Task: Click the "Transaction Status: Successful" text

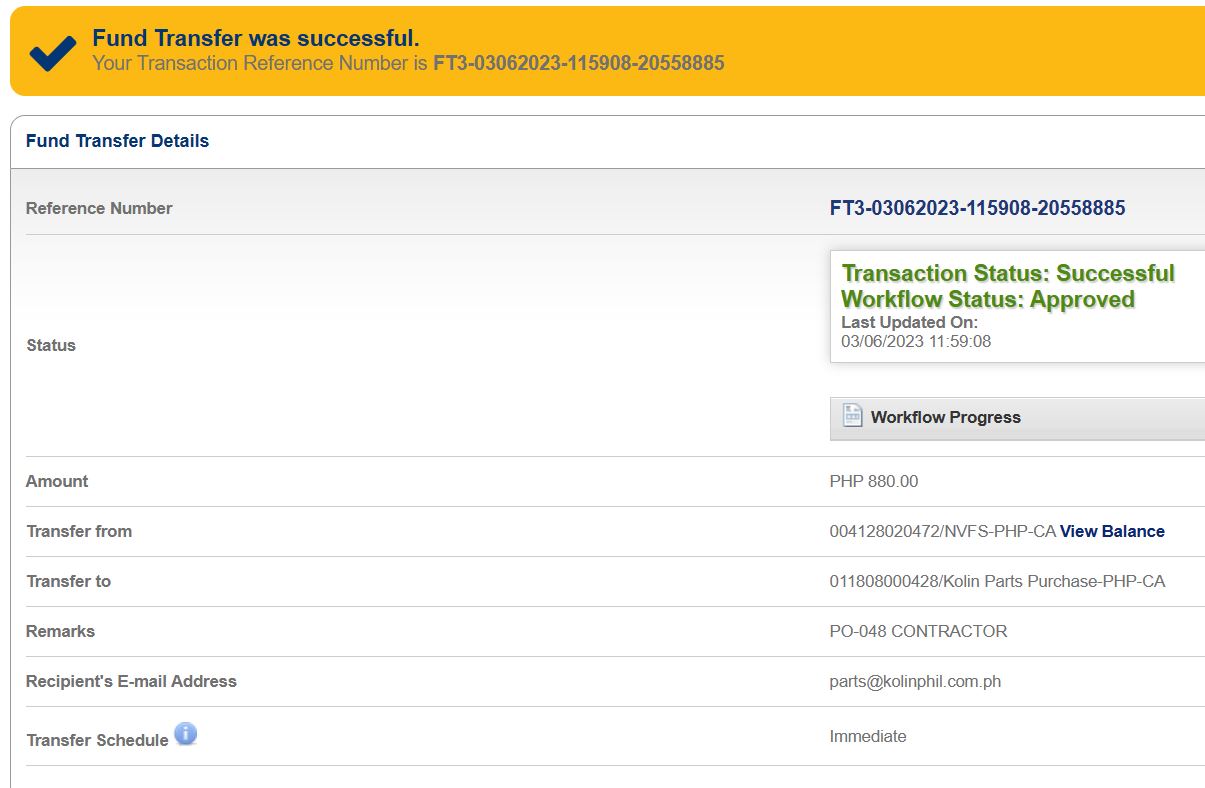Action: (1007, 273)
